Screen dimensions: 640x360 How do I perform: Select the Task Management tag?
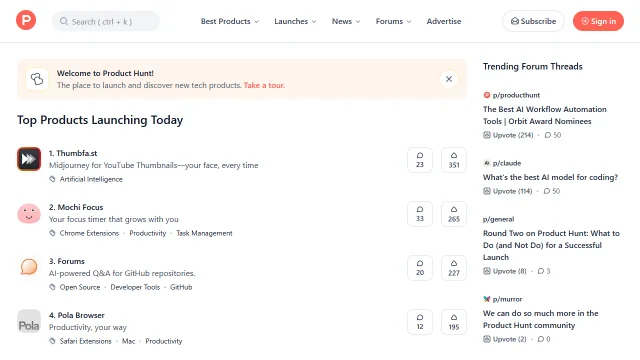click(x=204, y=233)
